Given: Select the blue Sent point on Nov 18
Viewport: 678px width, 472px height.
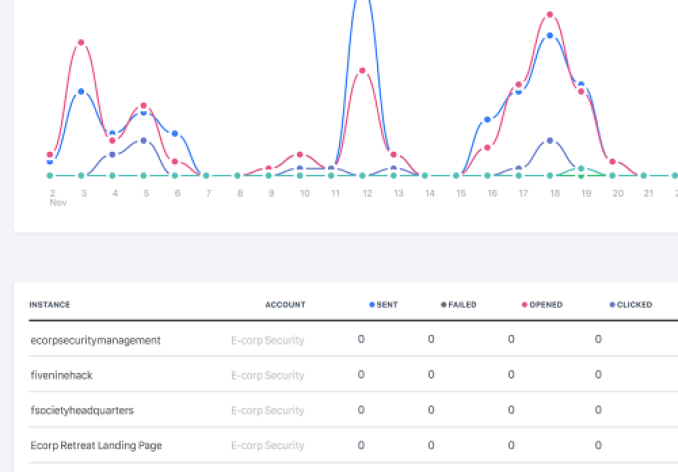Looking at the screenshot, I should (x=550, y=36).
